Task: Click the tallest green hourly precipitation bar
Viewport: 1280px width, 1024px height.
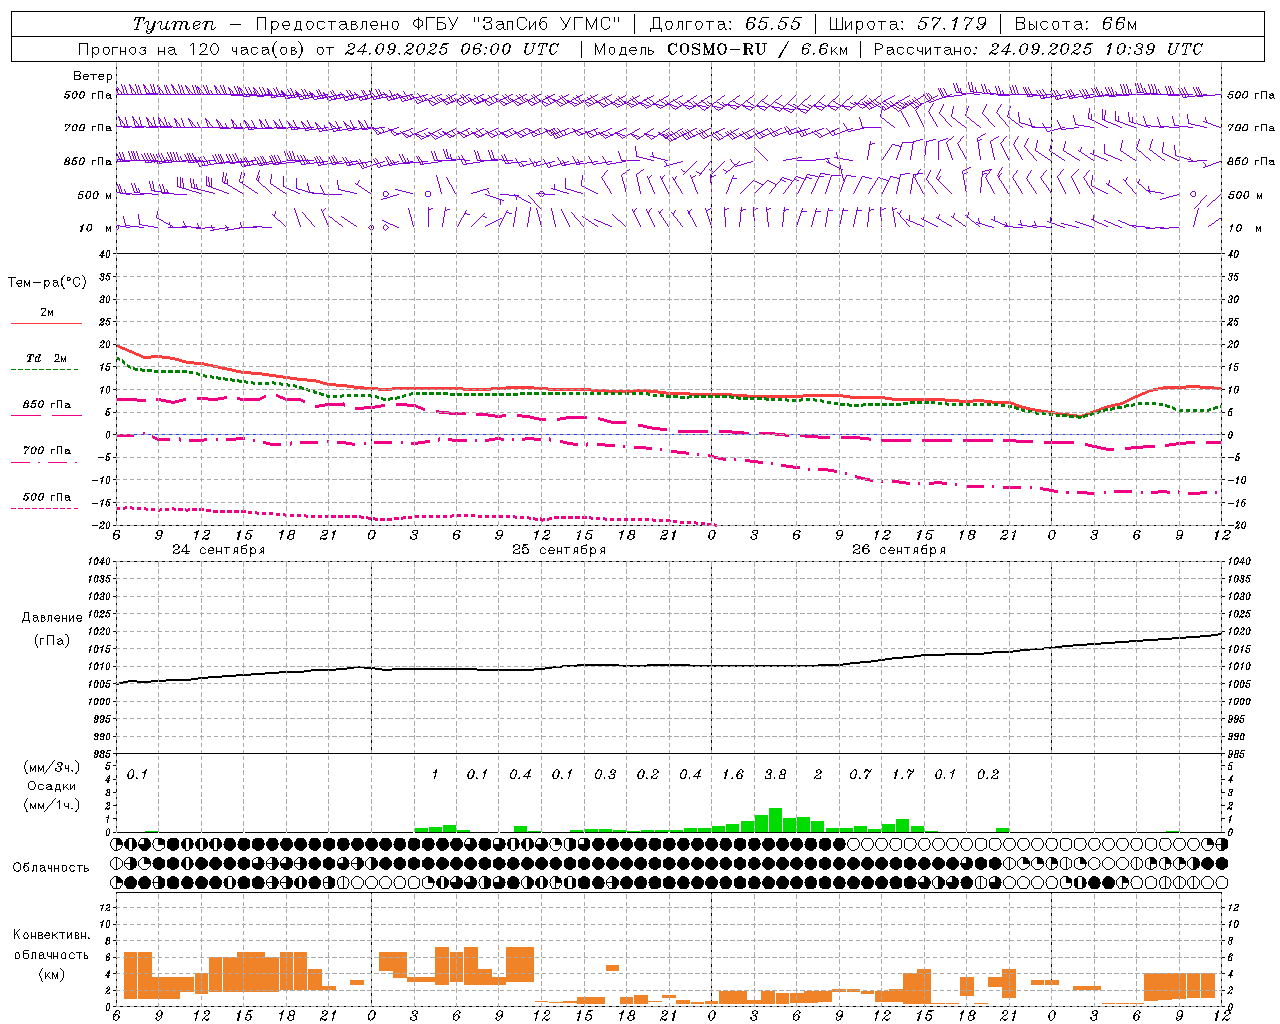Action: [x=775, y=820]
